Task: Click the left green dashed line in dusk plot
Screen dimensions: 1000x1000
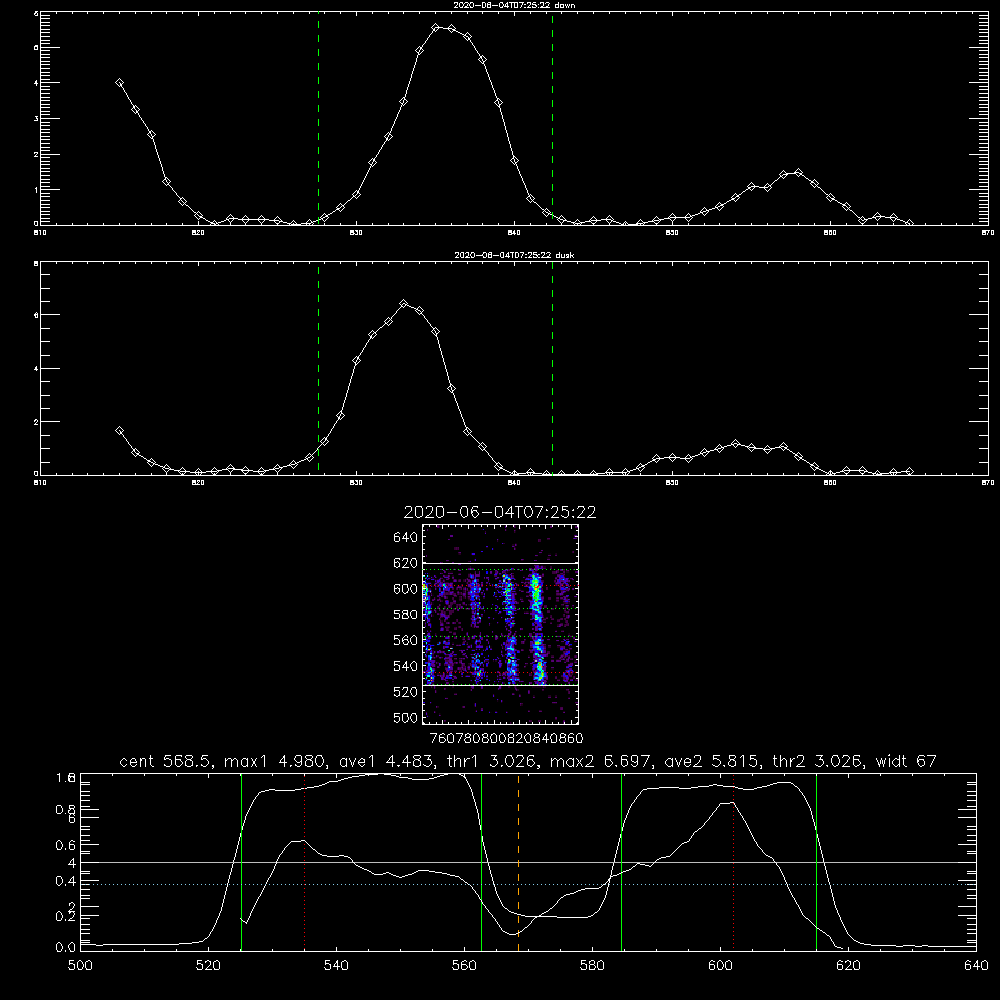Action: (319, 368)
